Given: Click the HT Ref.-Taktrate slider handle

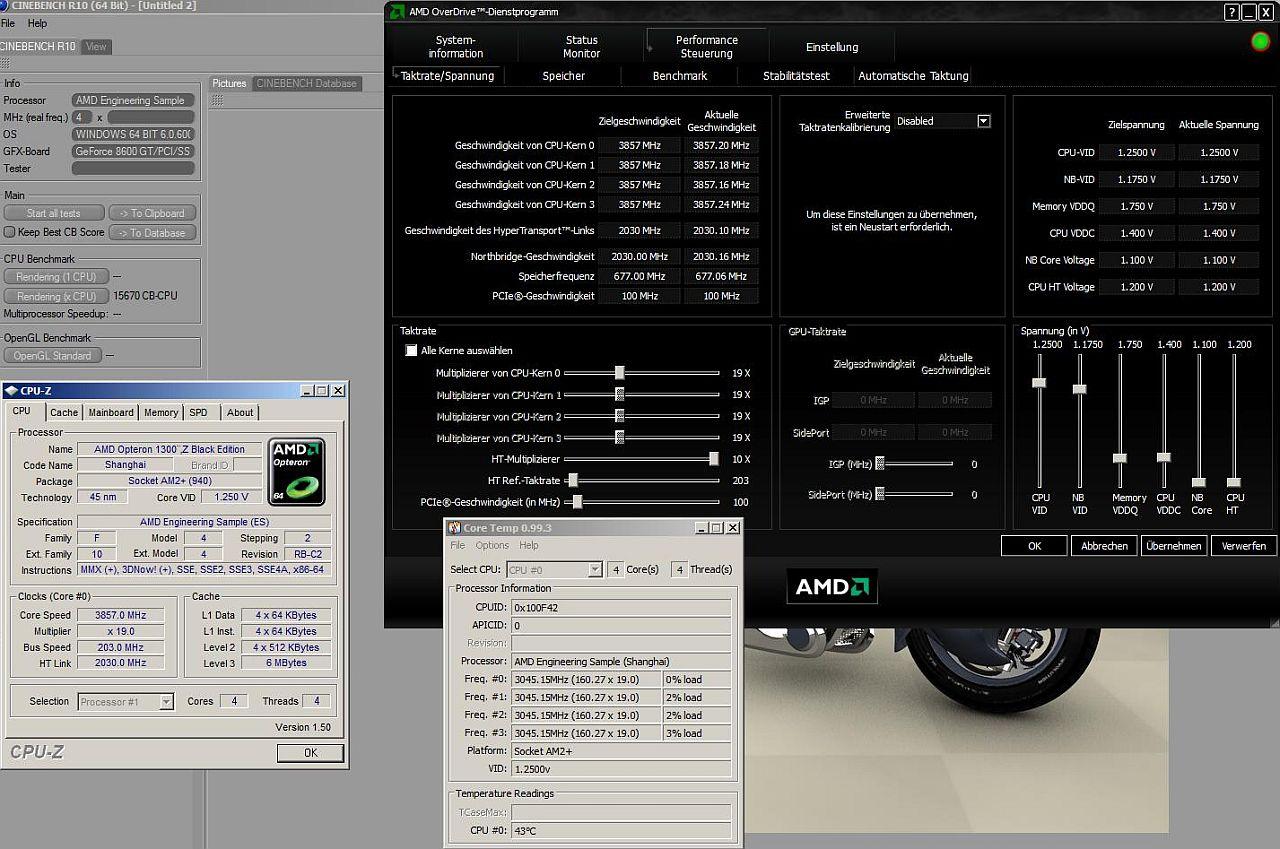Looking at the screenshot, I should (x=572, y=481).
